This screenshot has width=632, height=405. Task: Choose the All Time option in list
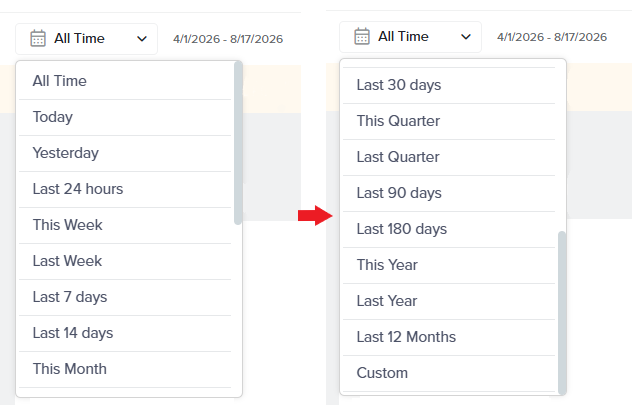click(x=125, y=81)
